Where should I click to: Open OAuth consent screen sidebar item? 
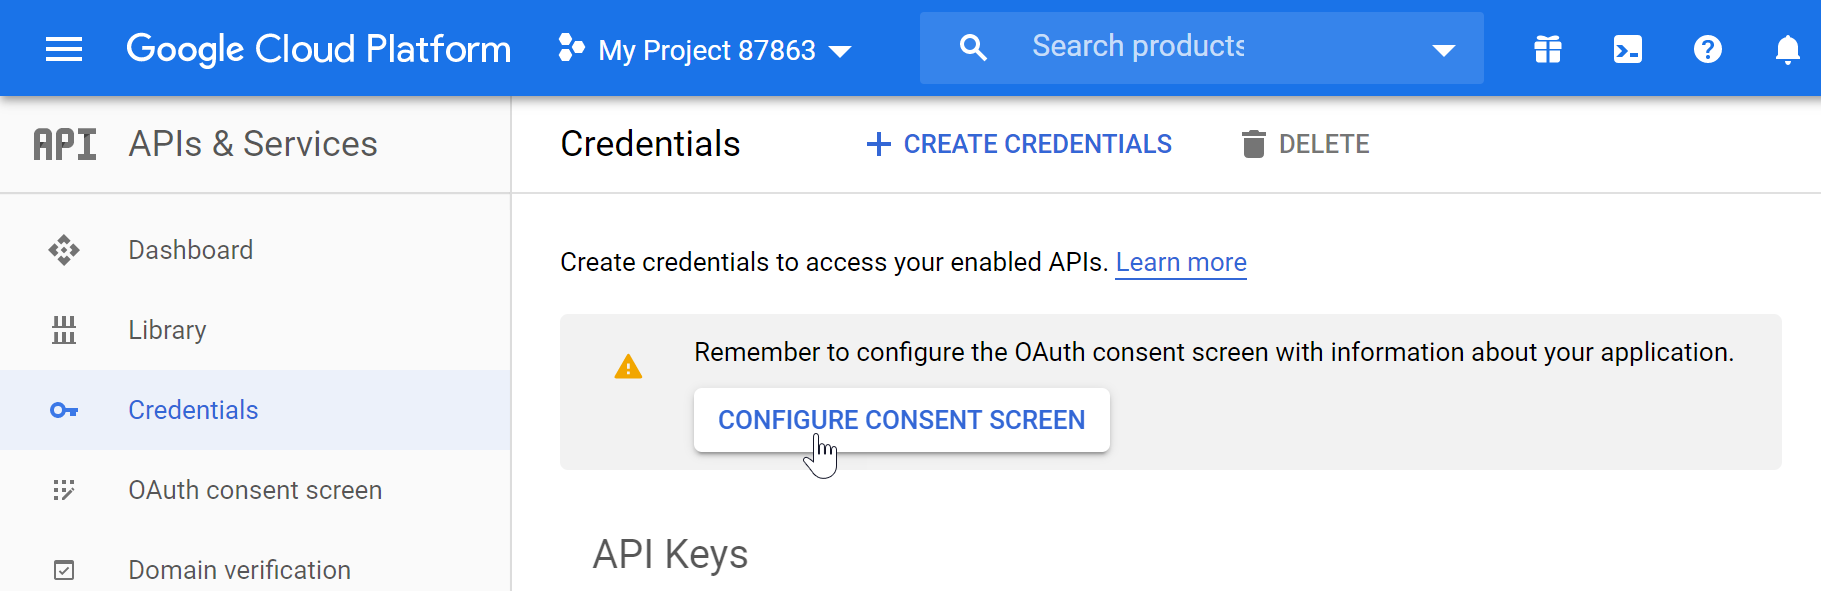coord(255,490)
